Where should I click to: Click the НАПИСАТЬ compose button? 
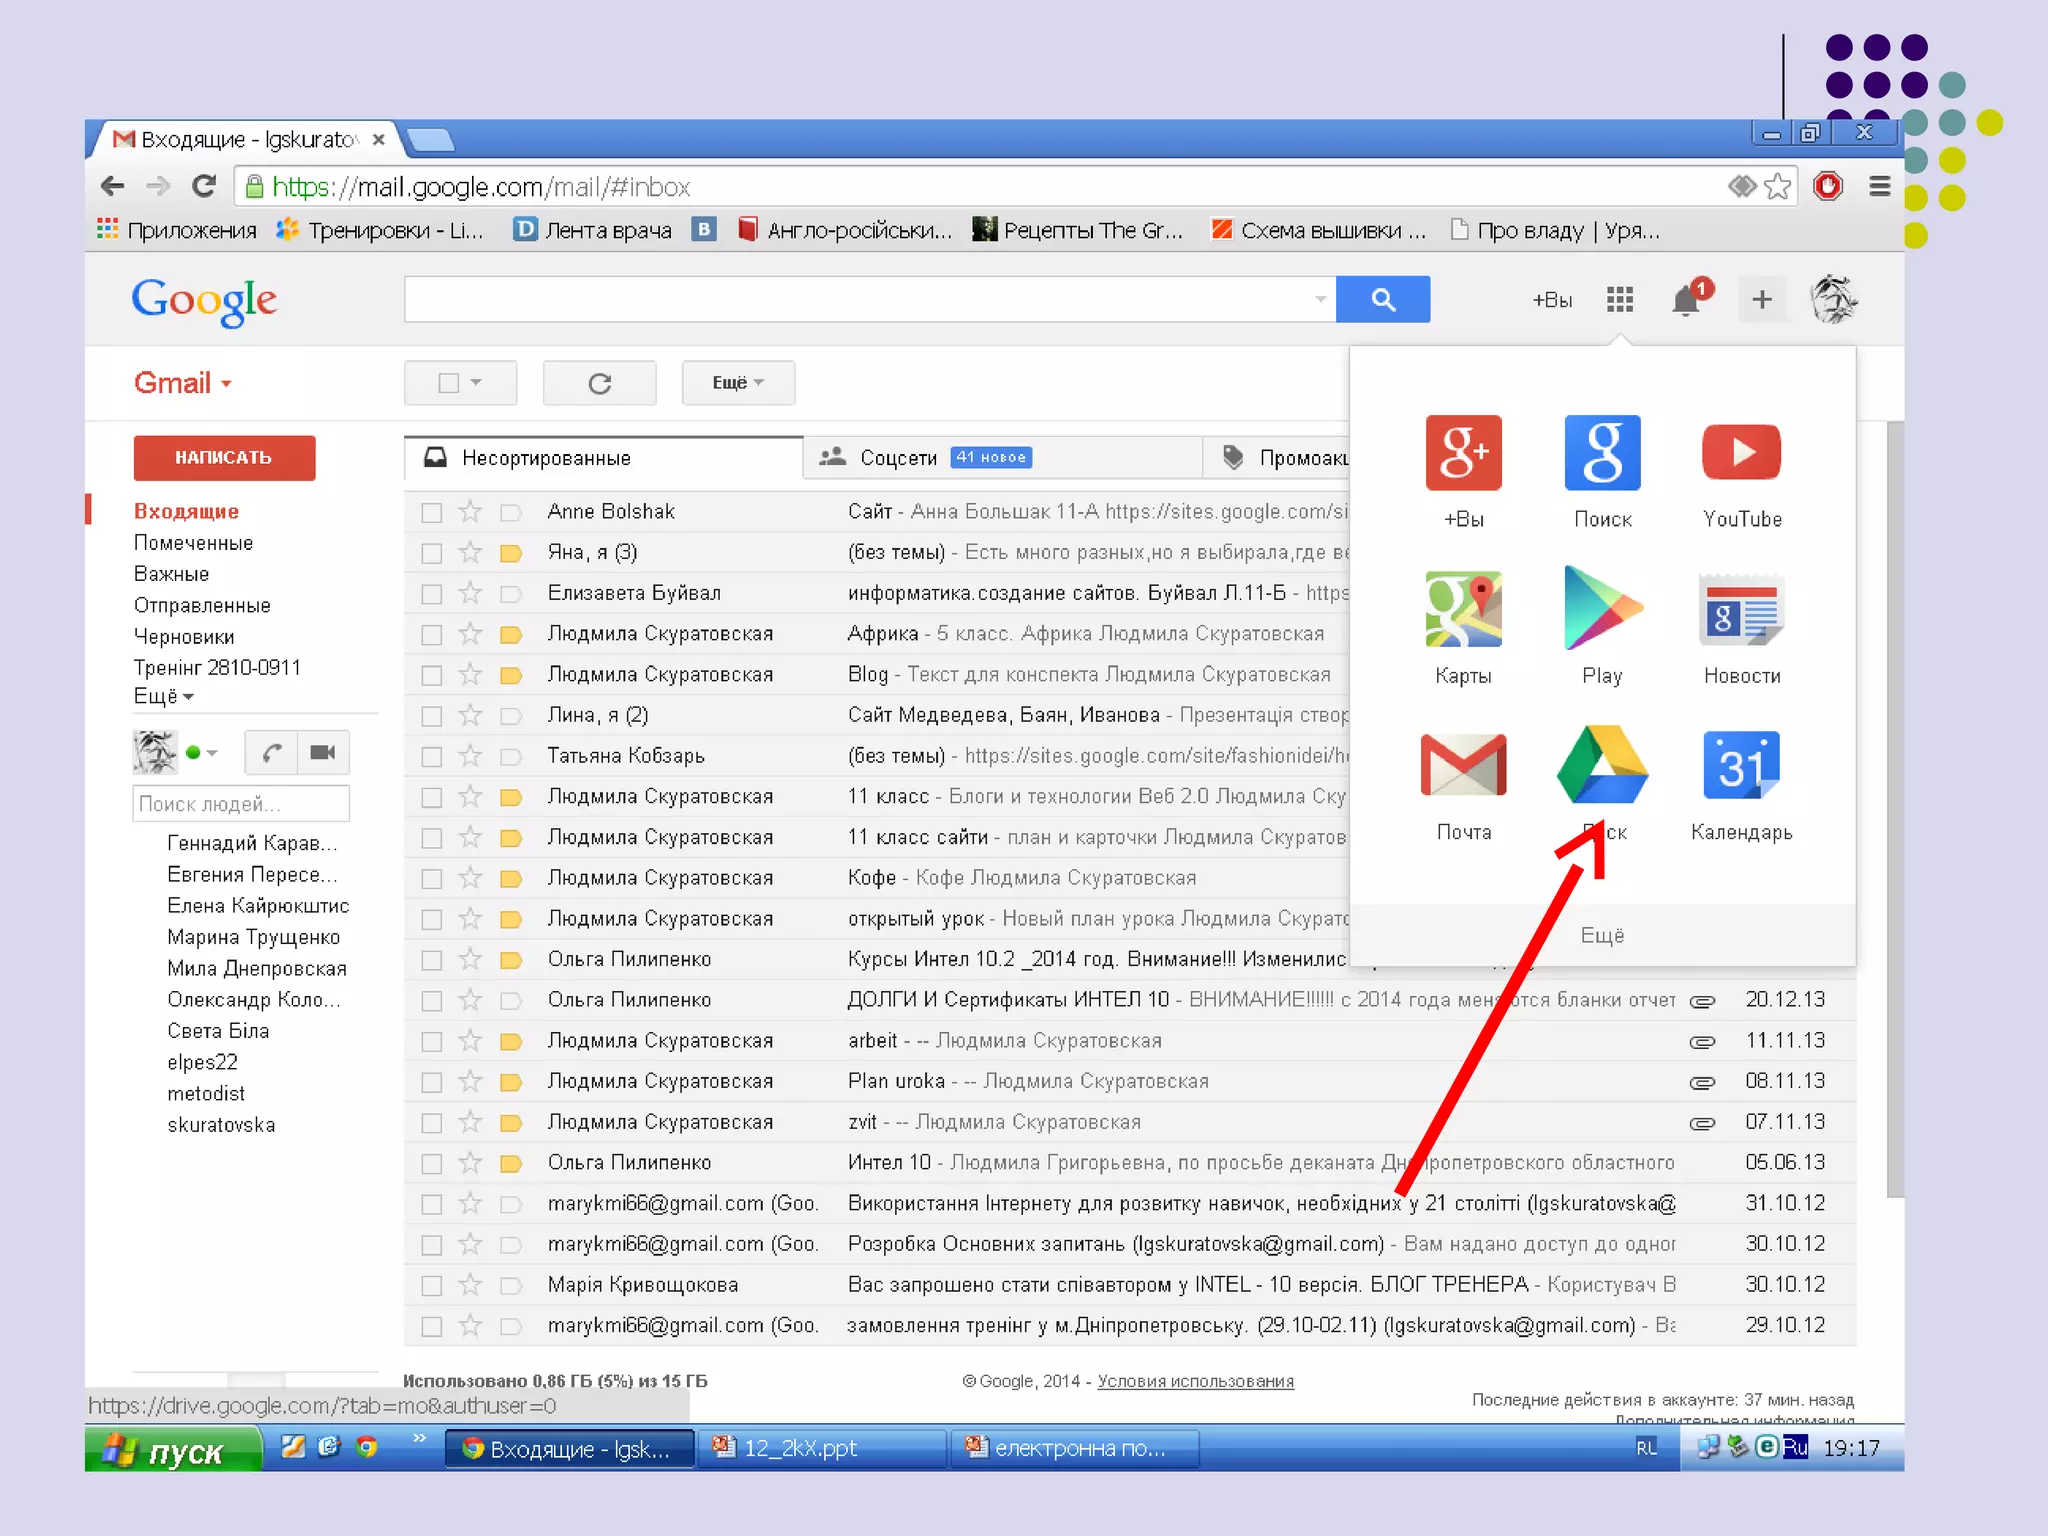pos(224,458)
